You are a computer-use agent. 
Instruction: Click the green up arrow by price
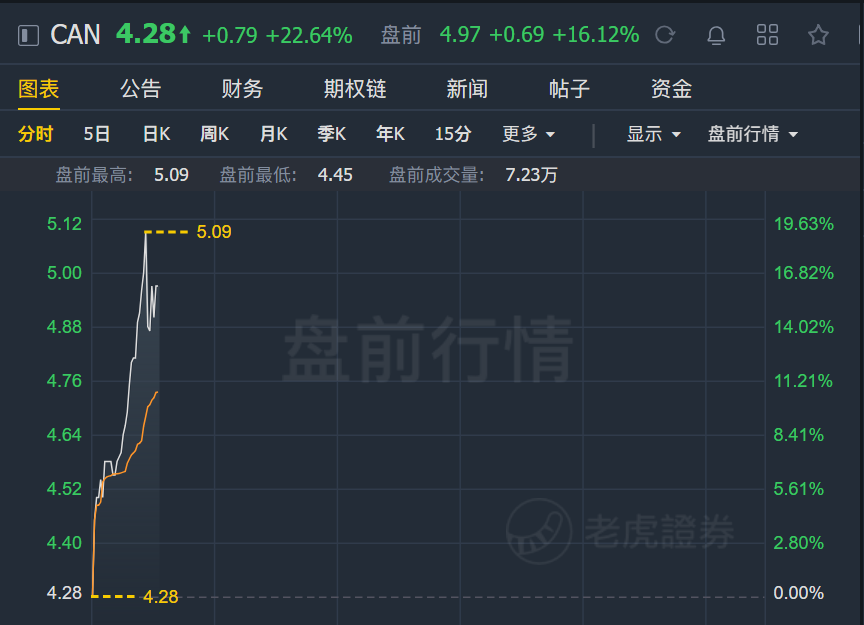pyautogui.click(x=185, y=35)
